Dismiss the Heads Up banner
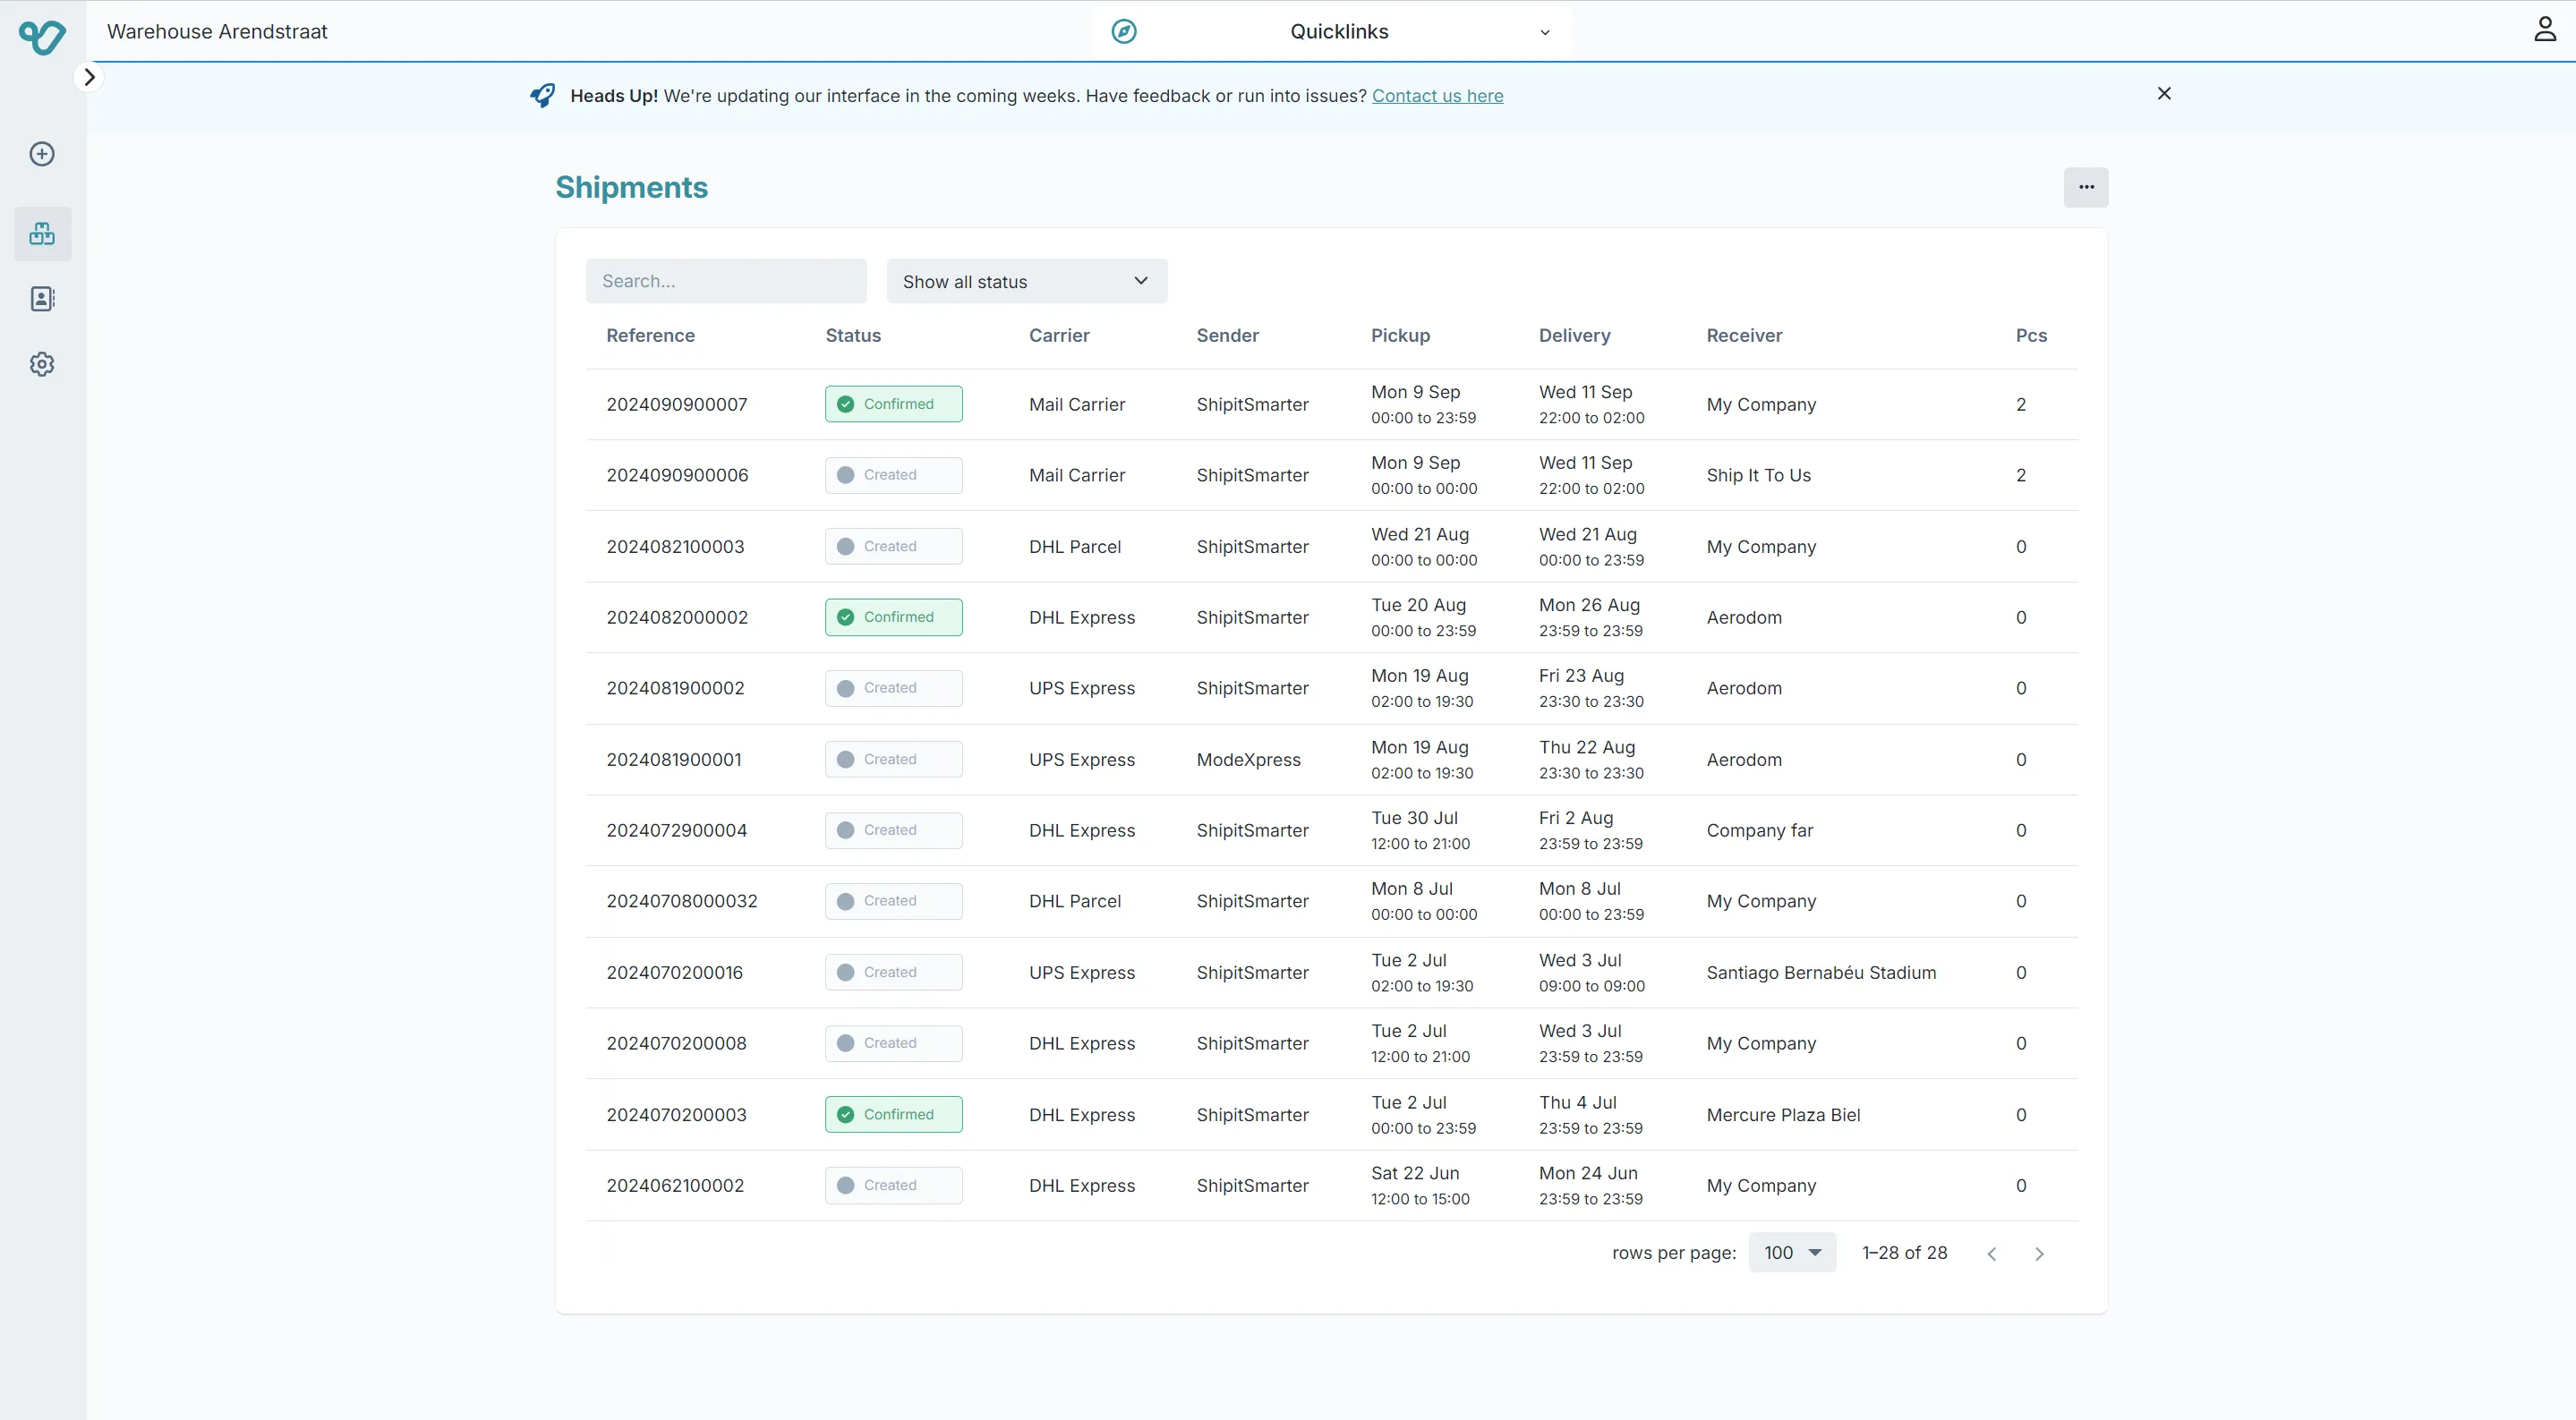The height and width of the screenshot is (1420, 2576). pyautogui.click(x=2164, y=93)
